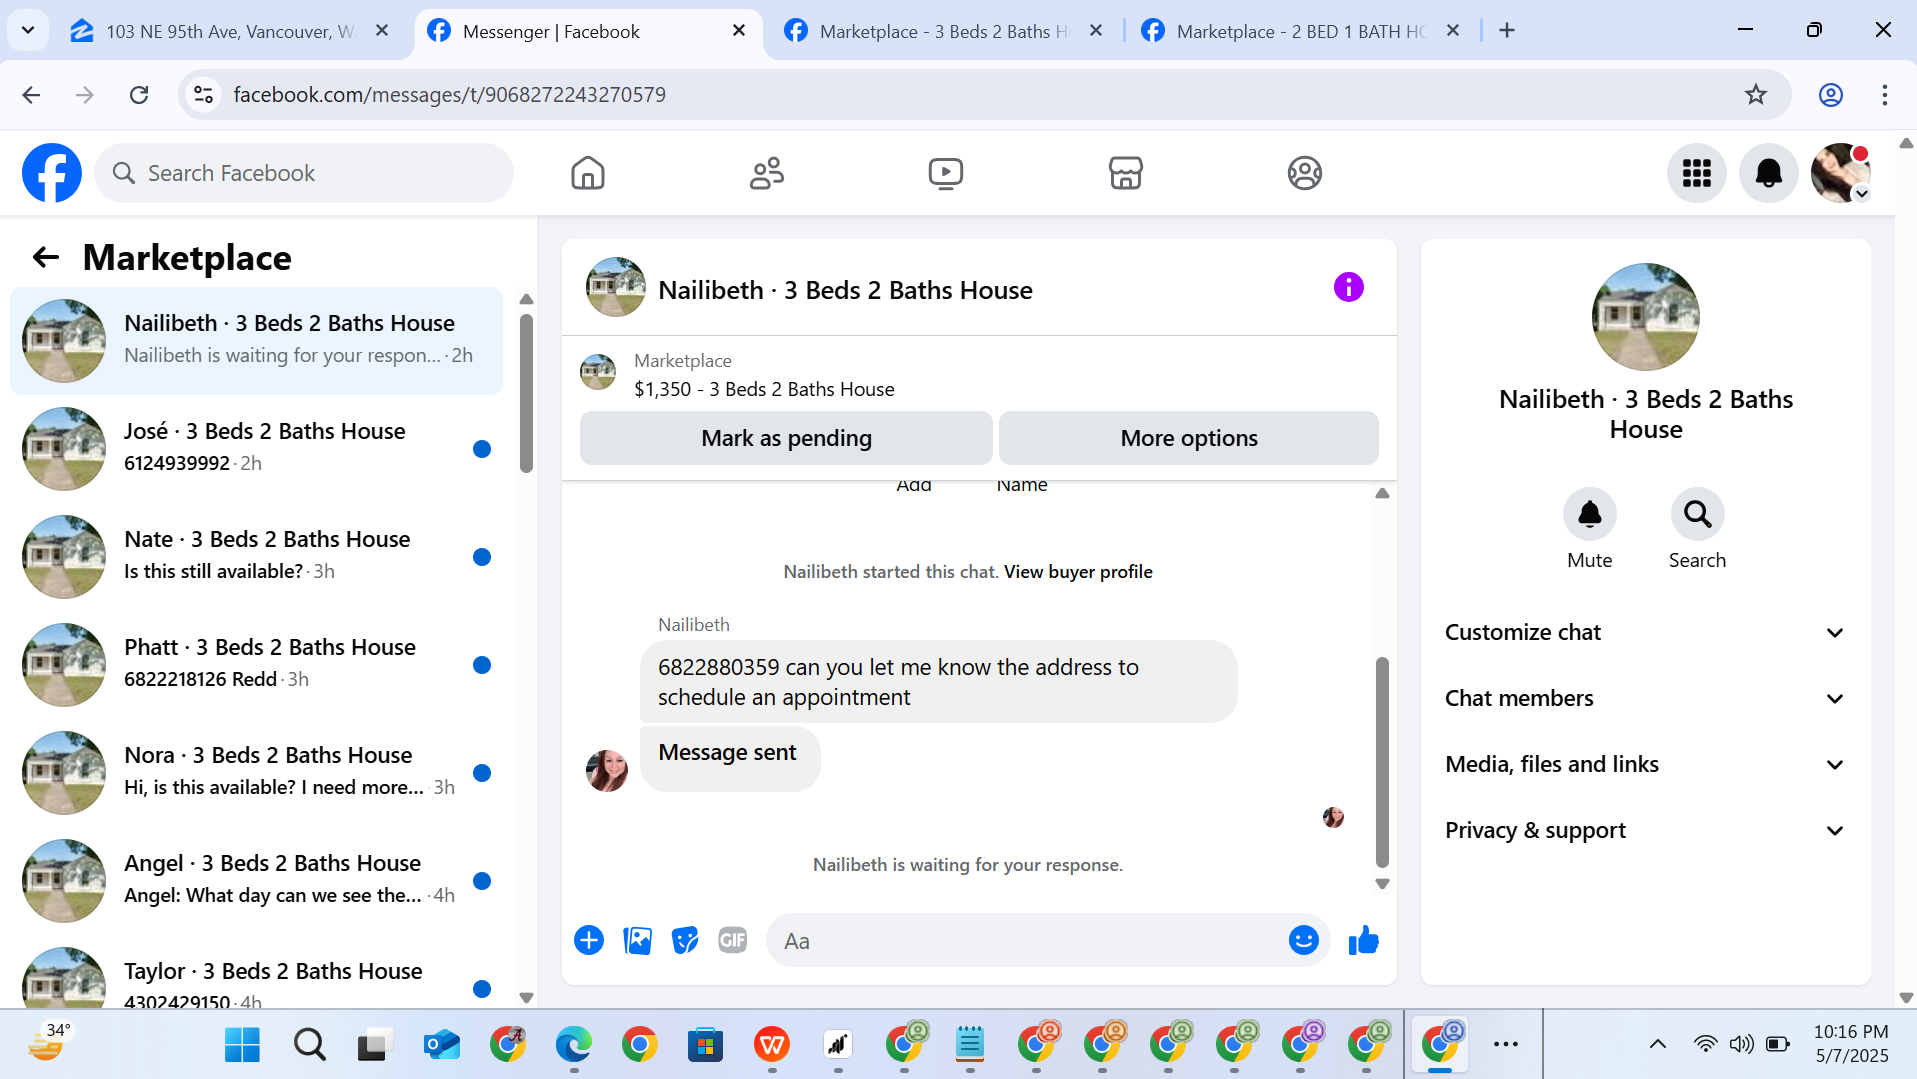The width and height of the screenshot is (1917, 1079).
Task: Click the Search Facebook field
Action: coord(304,173)
